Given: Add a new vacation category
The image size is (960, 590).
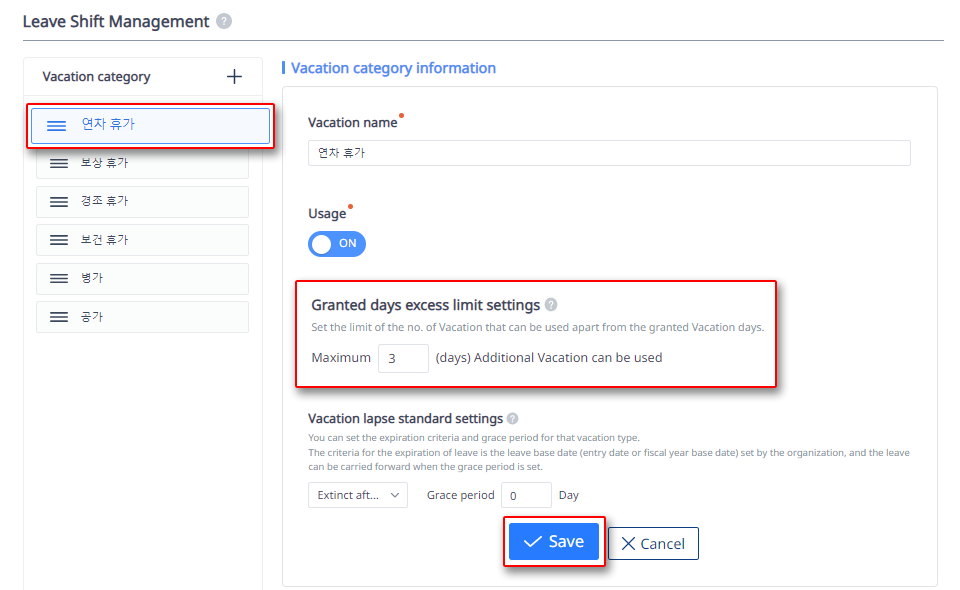Looking at the screenshot, I should [234, 77].
